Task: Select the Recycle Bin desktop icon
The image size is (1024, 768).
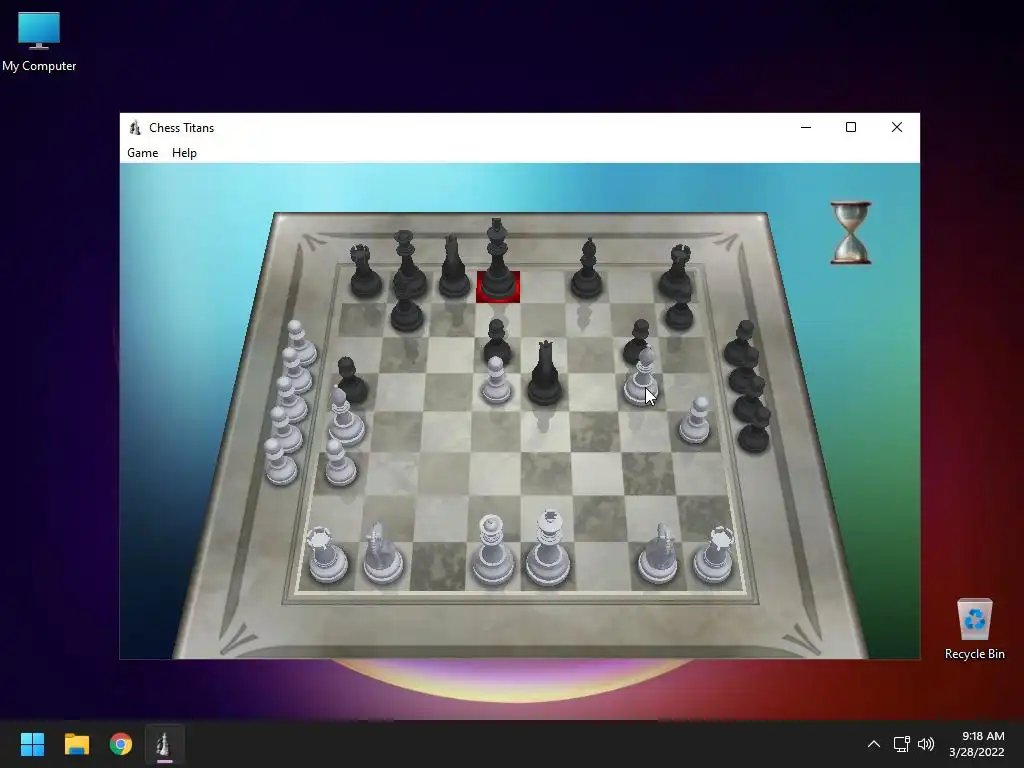Action: 974,629
